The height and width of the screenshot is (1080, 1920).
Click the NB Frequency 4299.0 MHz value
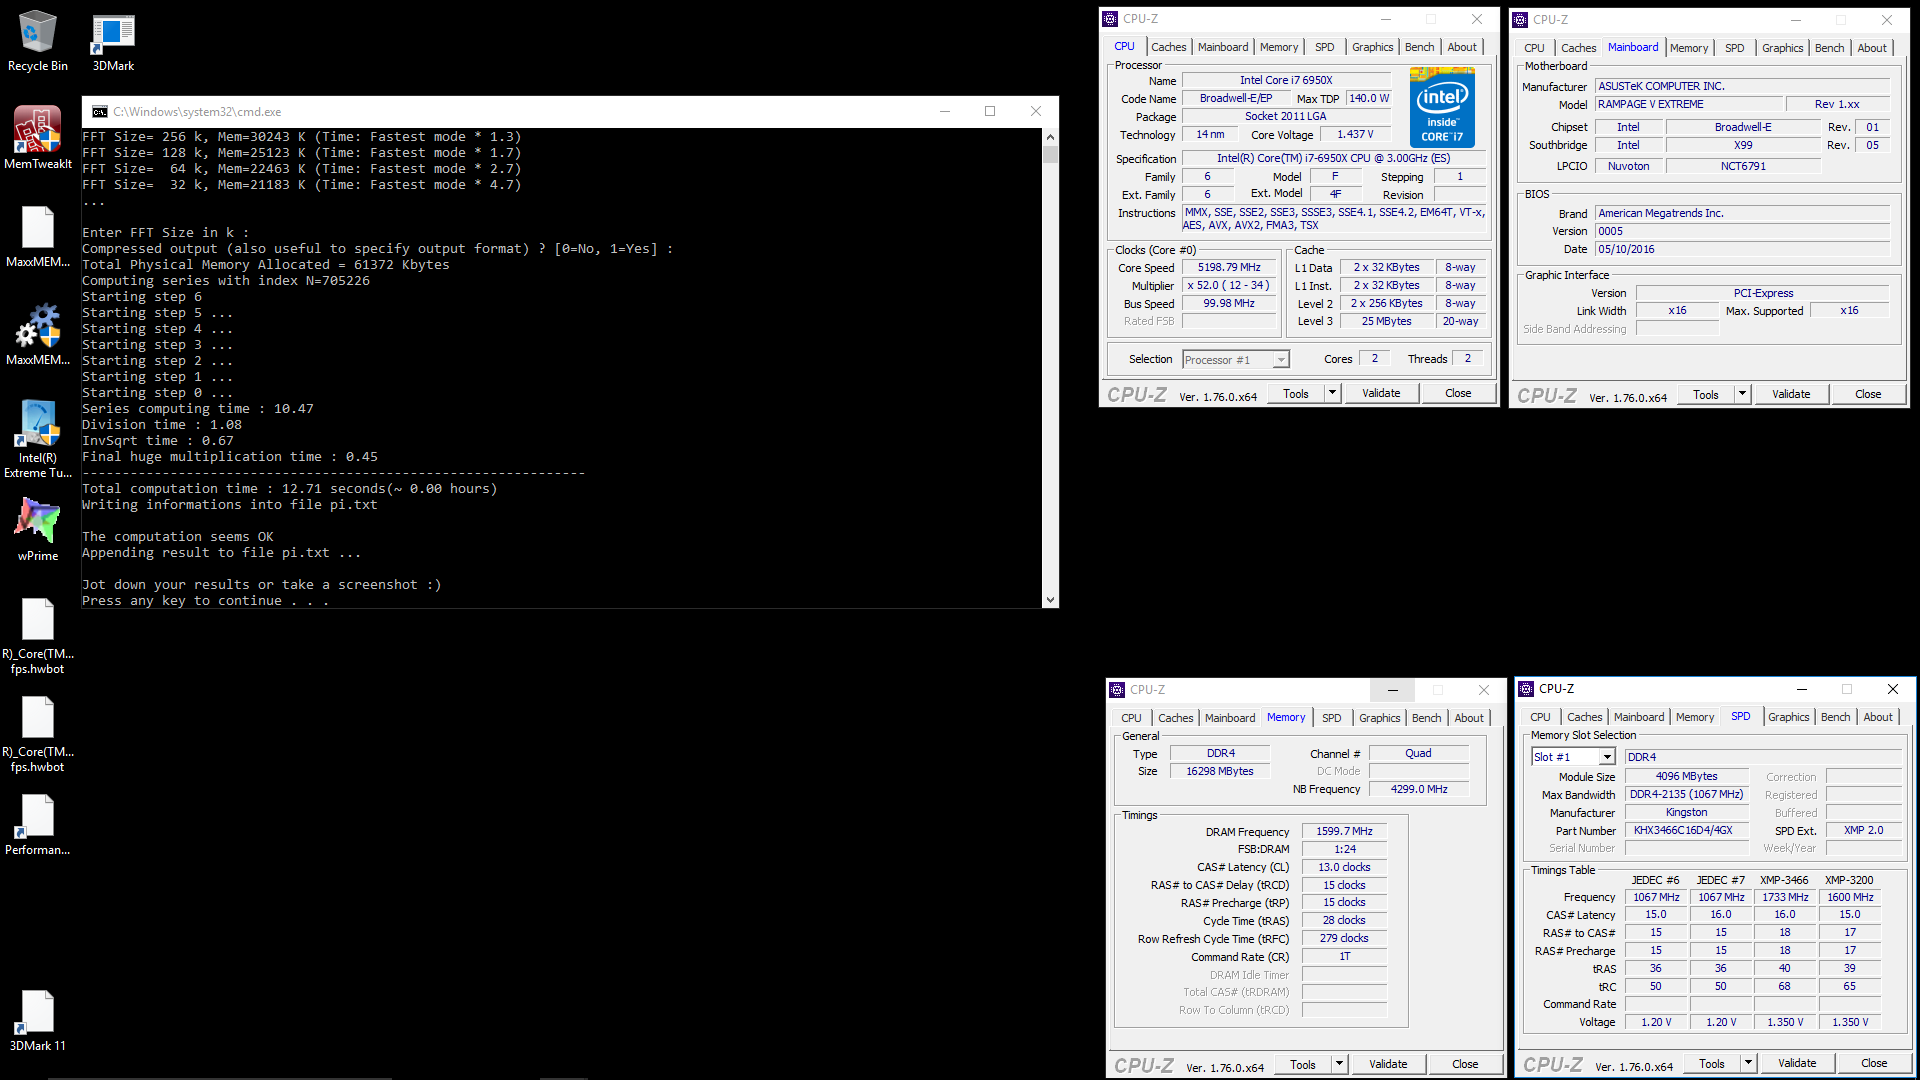[x=1418, y=790]
